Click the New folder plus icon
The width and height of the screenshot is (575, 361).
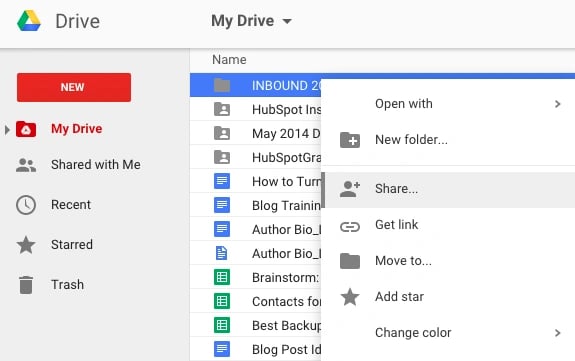click(x=350, y=140)
